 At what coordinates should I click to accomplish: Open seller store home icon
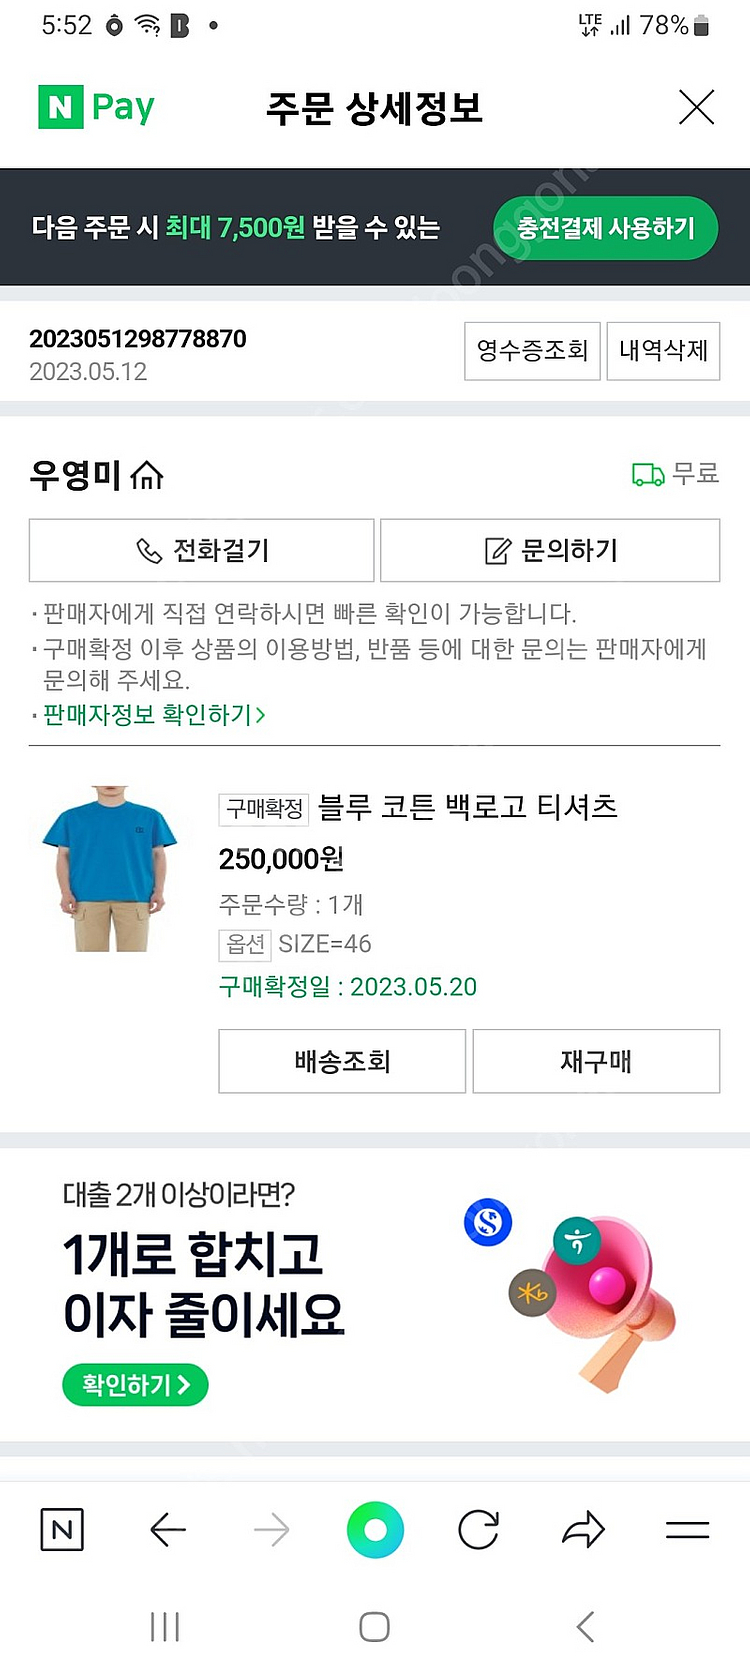tap(147, 475)
